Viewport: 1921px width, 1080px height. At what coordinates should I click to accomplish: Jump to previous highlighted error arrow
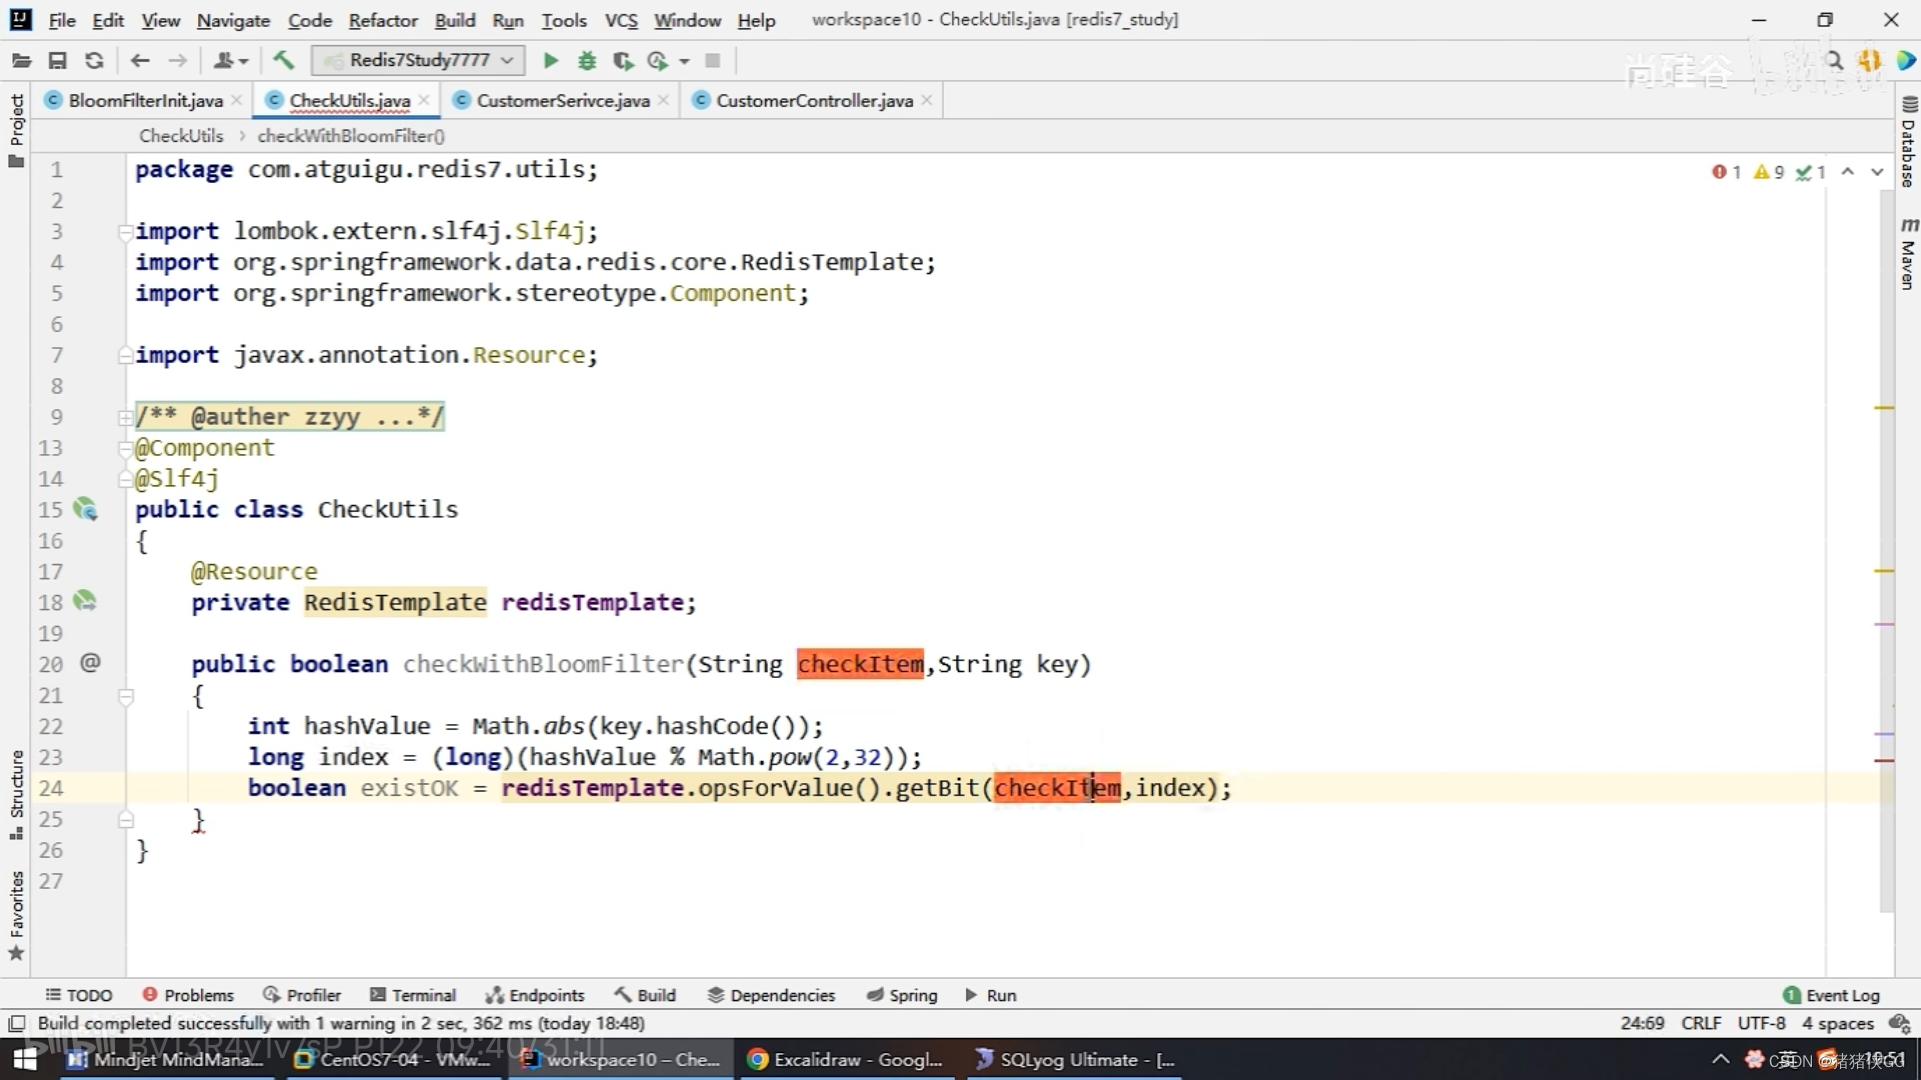tap(1848, 172)
